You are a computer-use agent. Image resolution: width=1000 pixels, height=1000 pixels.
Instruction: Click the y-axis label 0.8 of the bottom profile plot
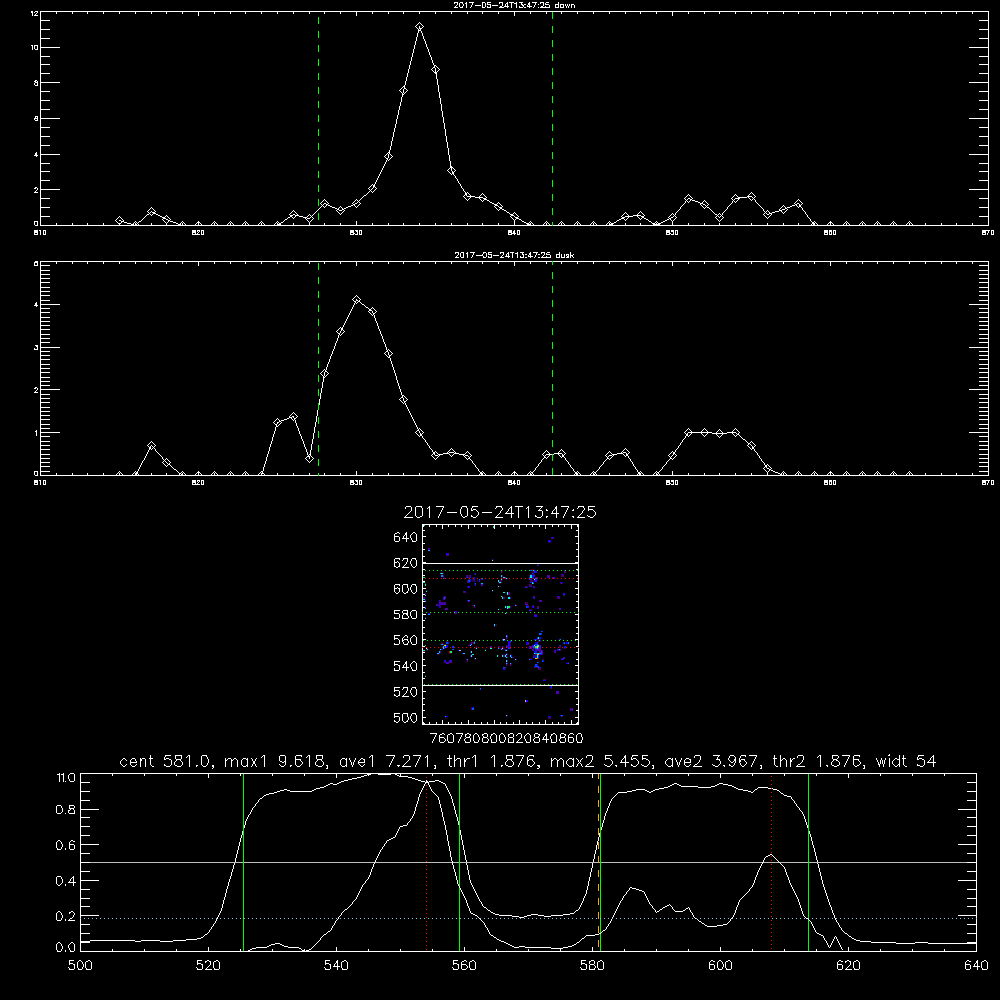tap(66, 810)
